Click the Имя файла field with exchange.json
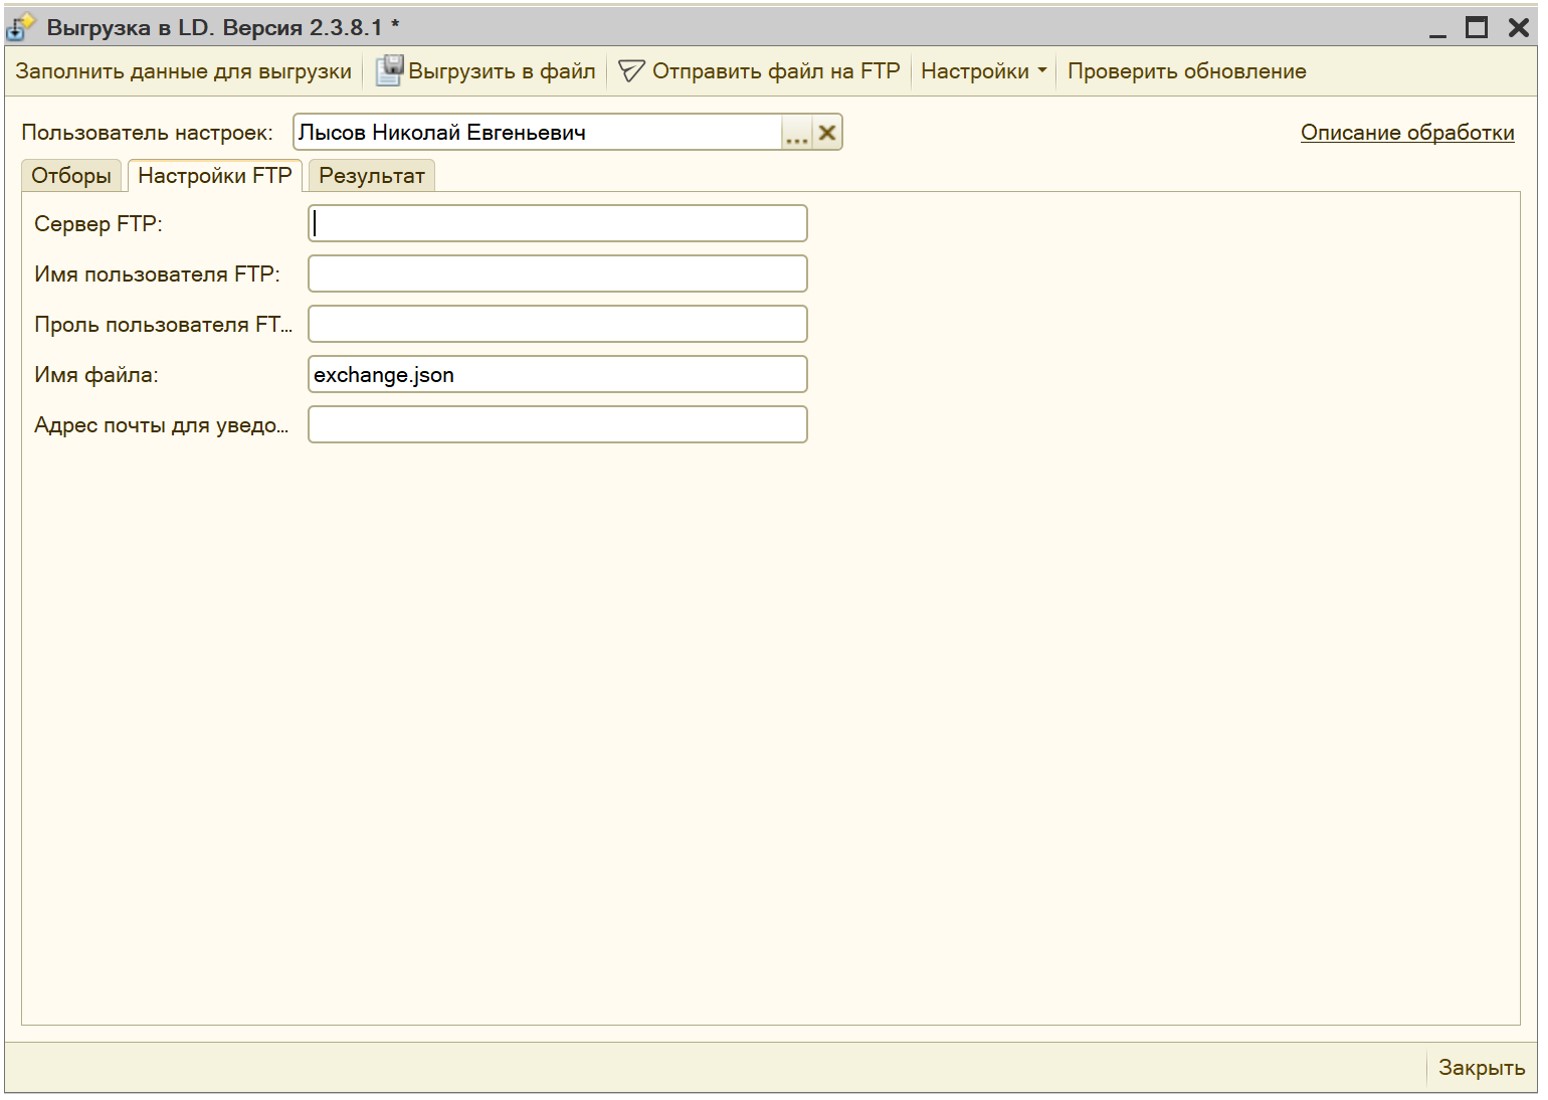The image size is (1548, 1100). click(x=557, y=375)
